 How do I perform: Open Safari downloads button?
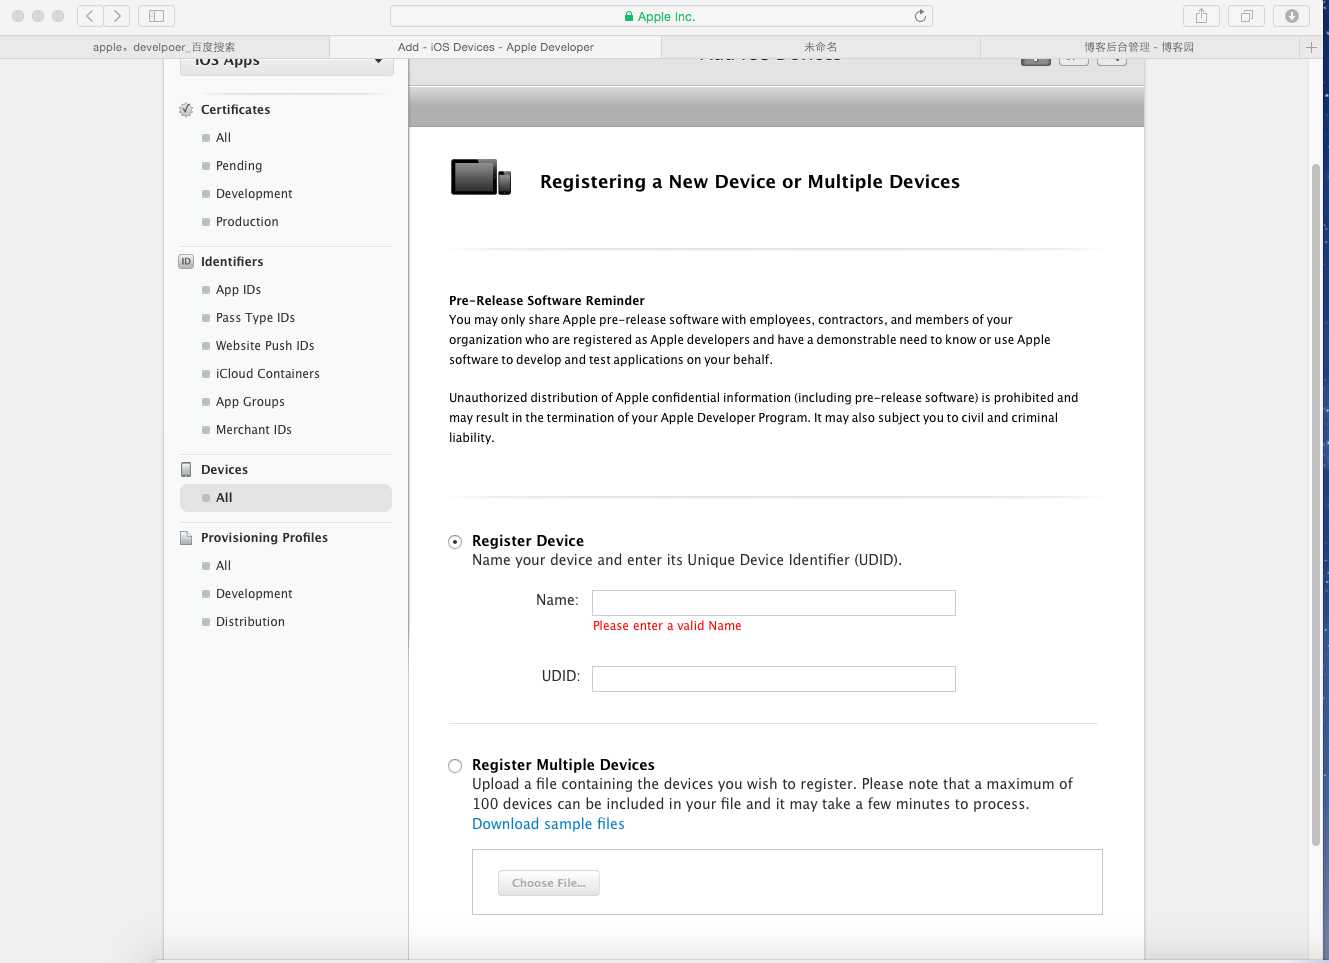1291,16
